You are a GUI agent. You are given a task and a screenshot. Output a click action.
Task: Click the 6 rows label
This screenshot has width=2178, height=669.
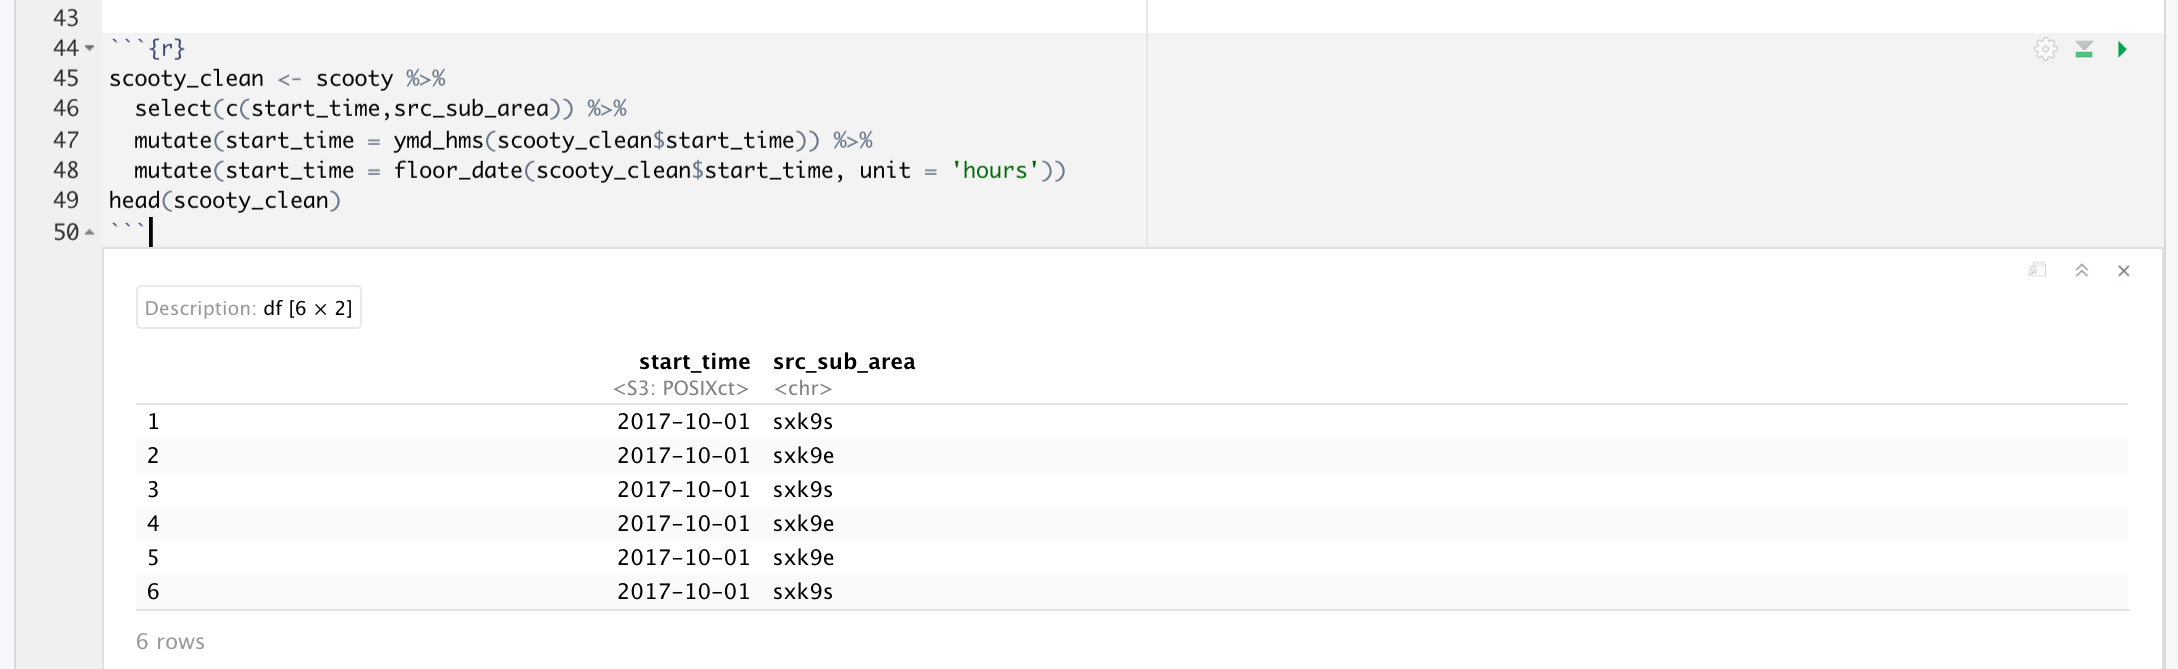(170, 641)
